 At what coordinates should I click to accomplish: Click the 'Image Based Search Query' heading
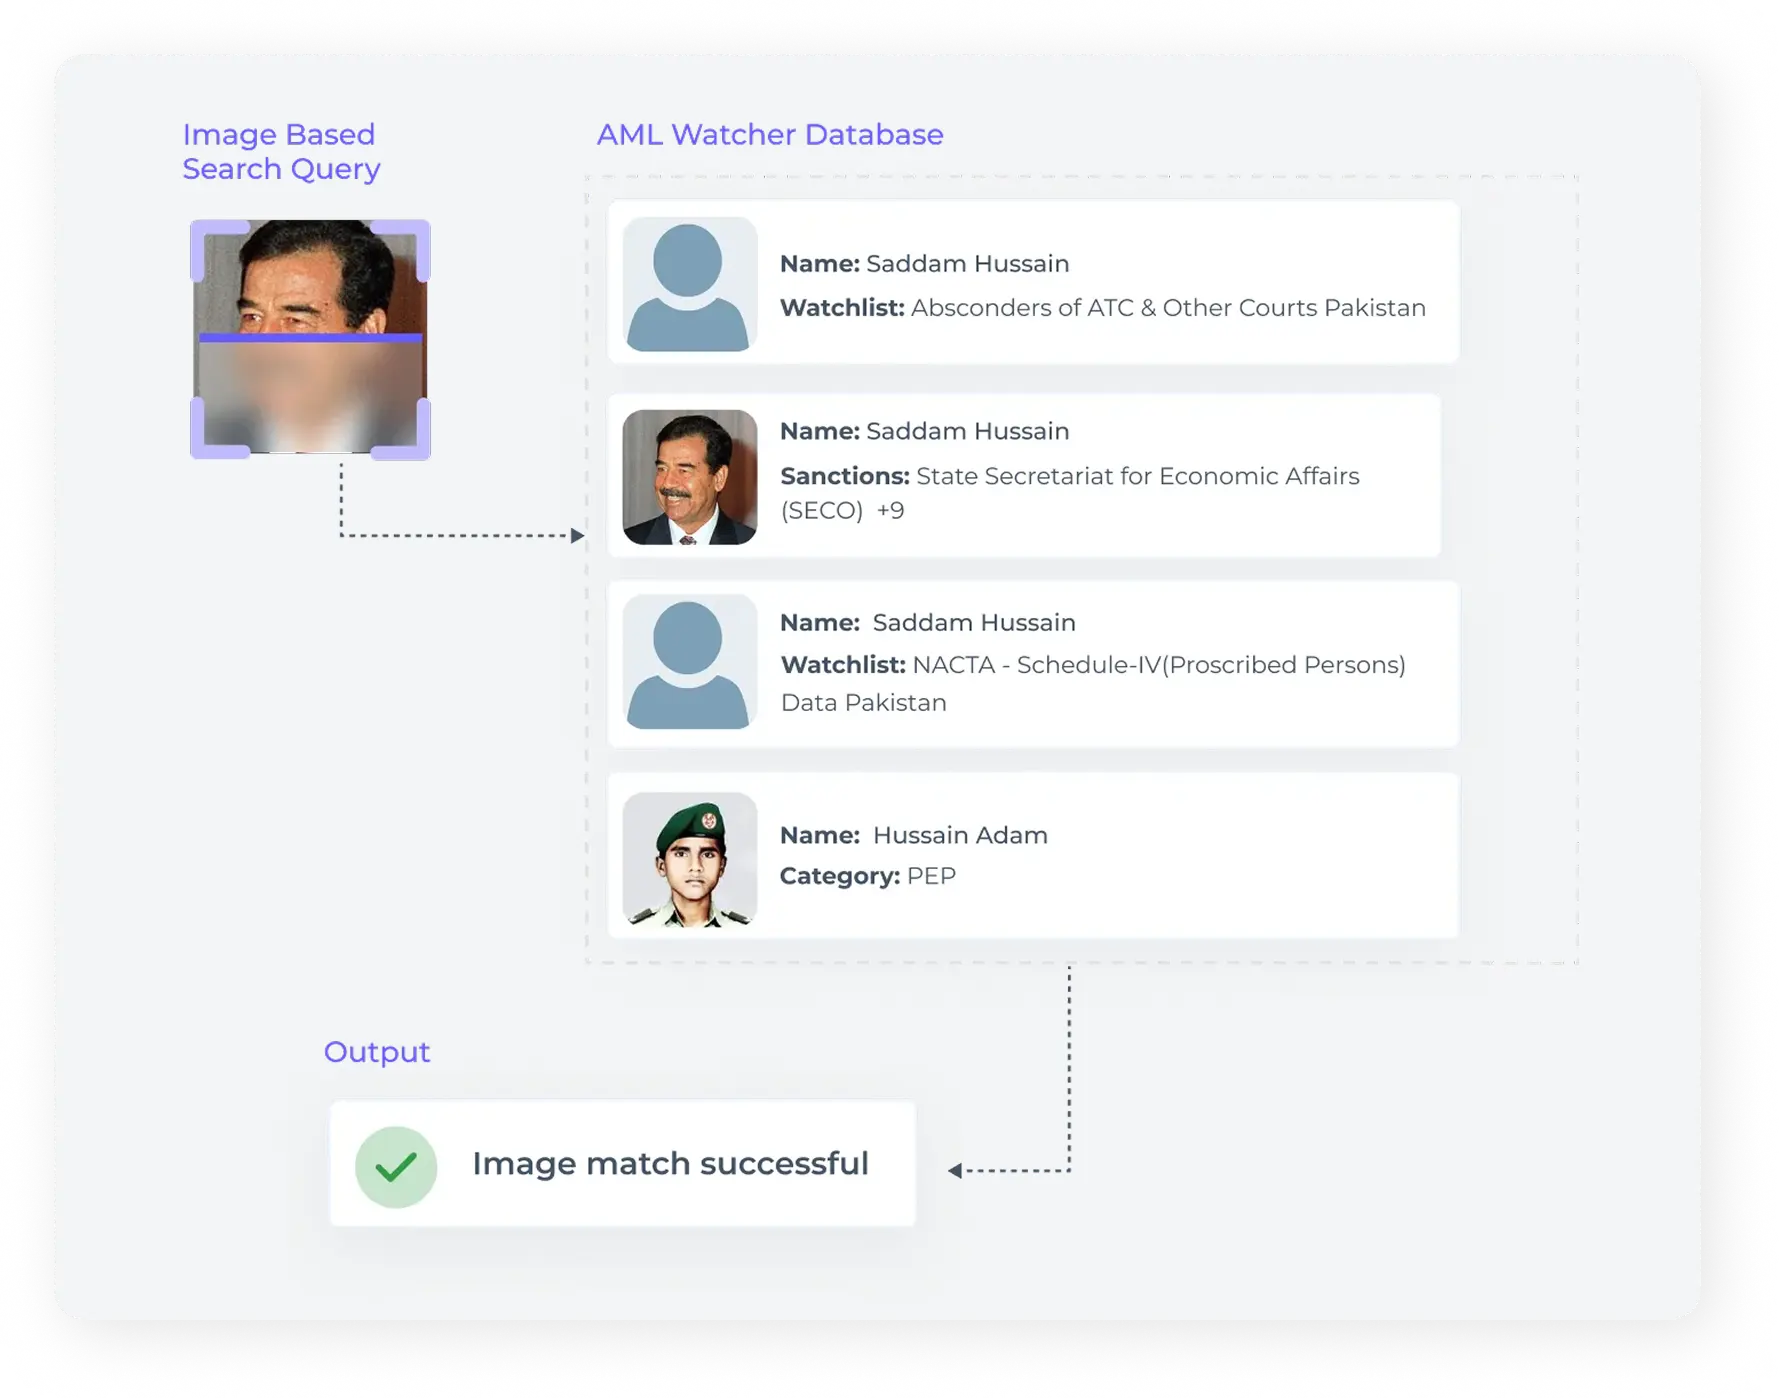[281, 151]
